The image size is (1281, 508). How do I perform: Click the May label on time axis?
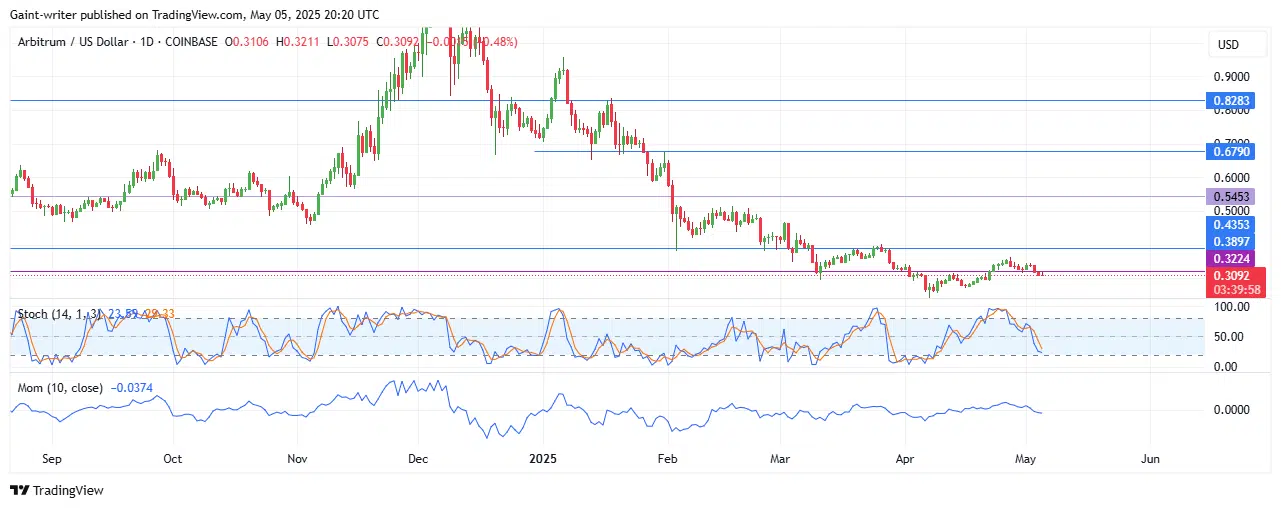click(1027, 459)
